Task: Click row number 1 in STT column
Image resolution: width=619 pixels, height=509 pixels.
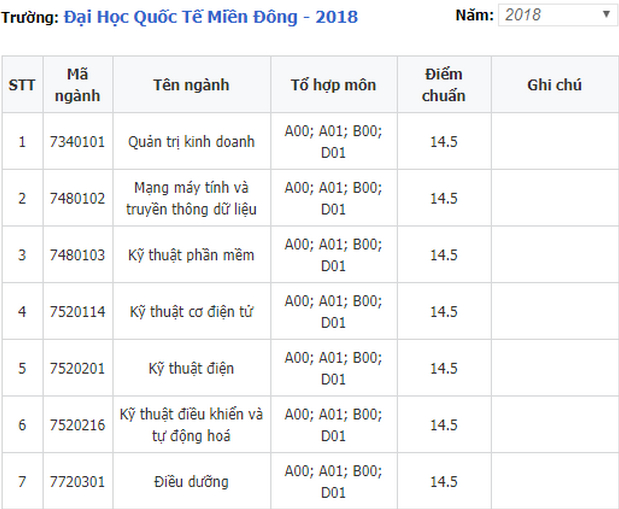Action: pos(22,142)
